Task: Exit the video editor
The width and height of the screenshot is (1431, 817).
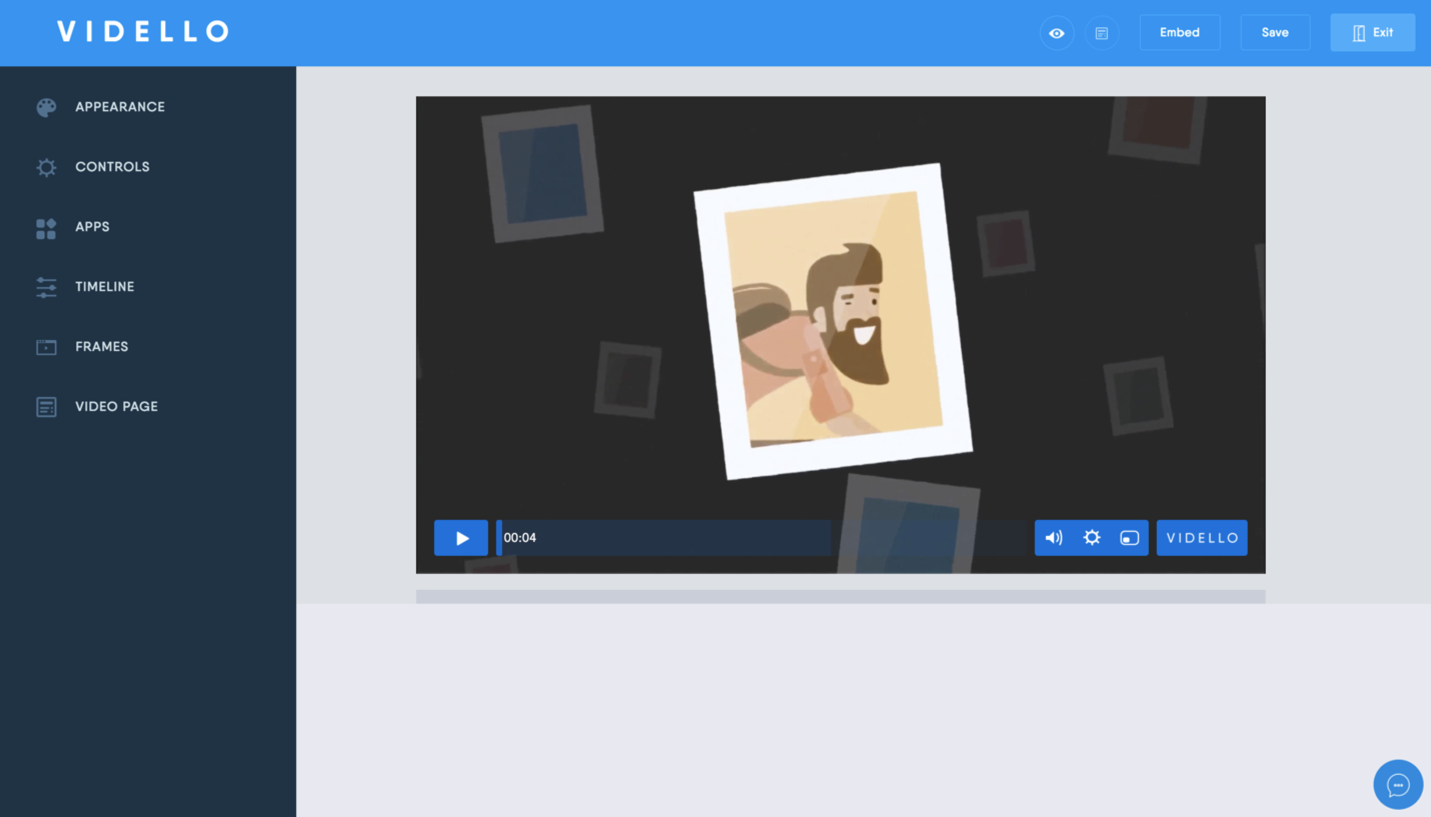Action: pos(1373,33)
